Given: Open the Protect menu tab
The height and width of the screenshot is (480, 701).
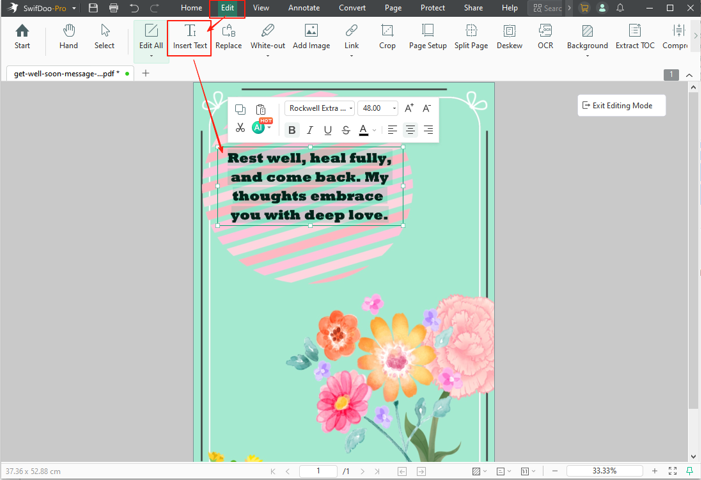Looking at the screenshot, I should (x=433, y=8).
